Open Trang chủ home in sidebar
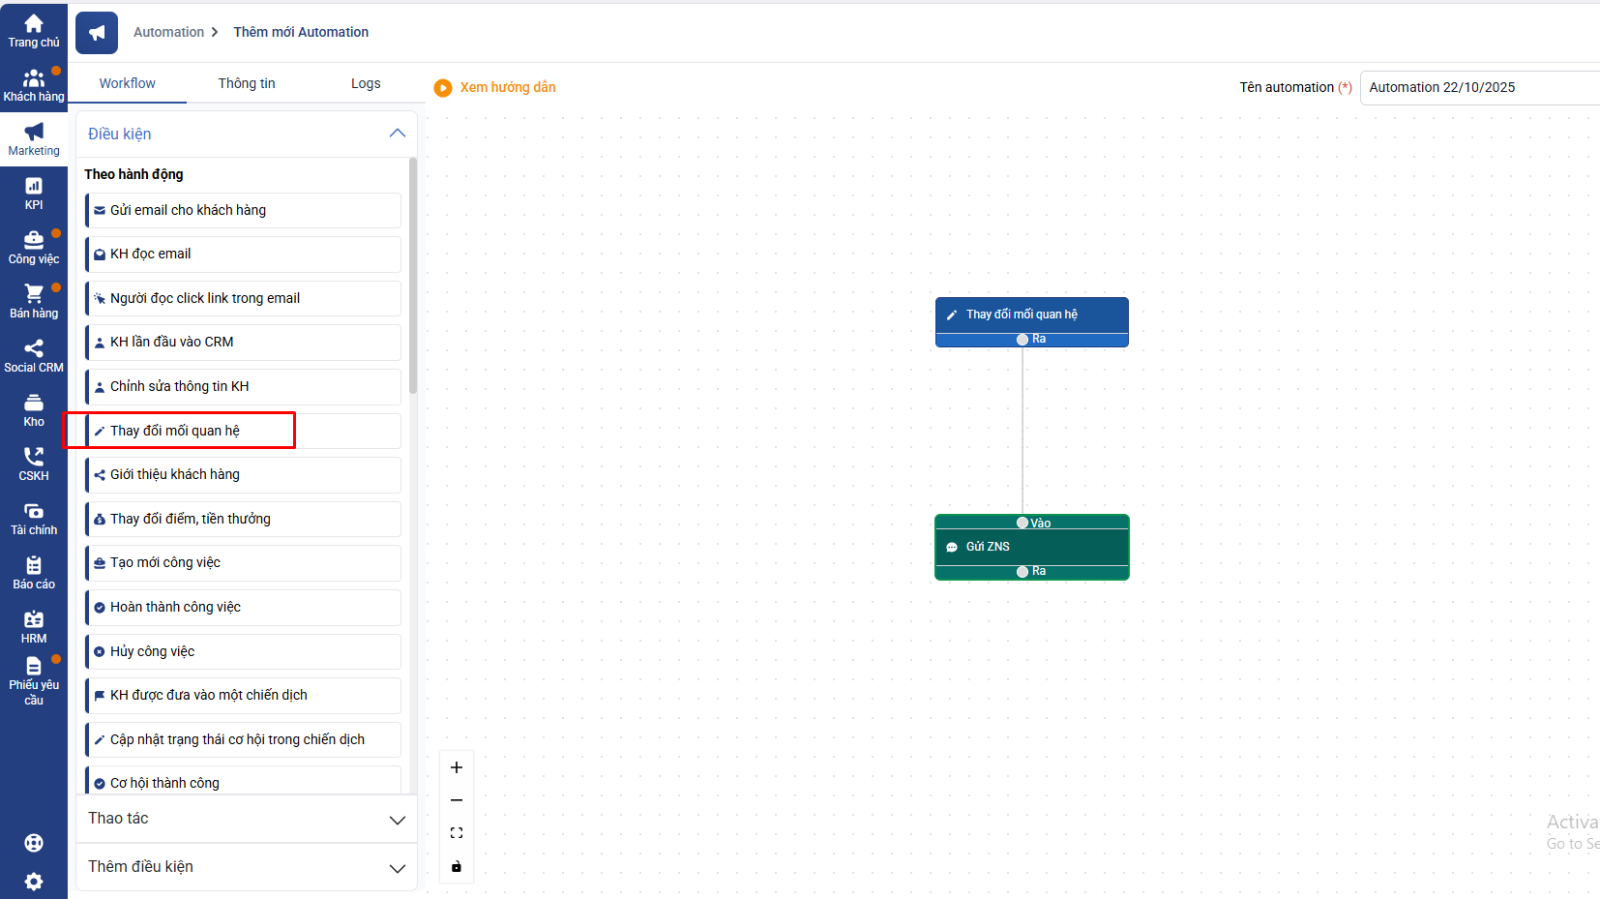This screenshot has width=1600, height=899. 34,30
